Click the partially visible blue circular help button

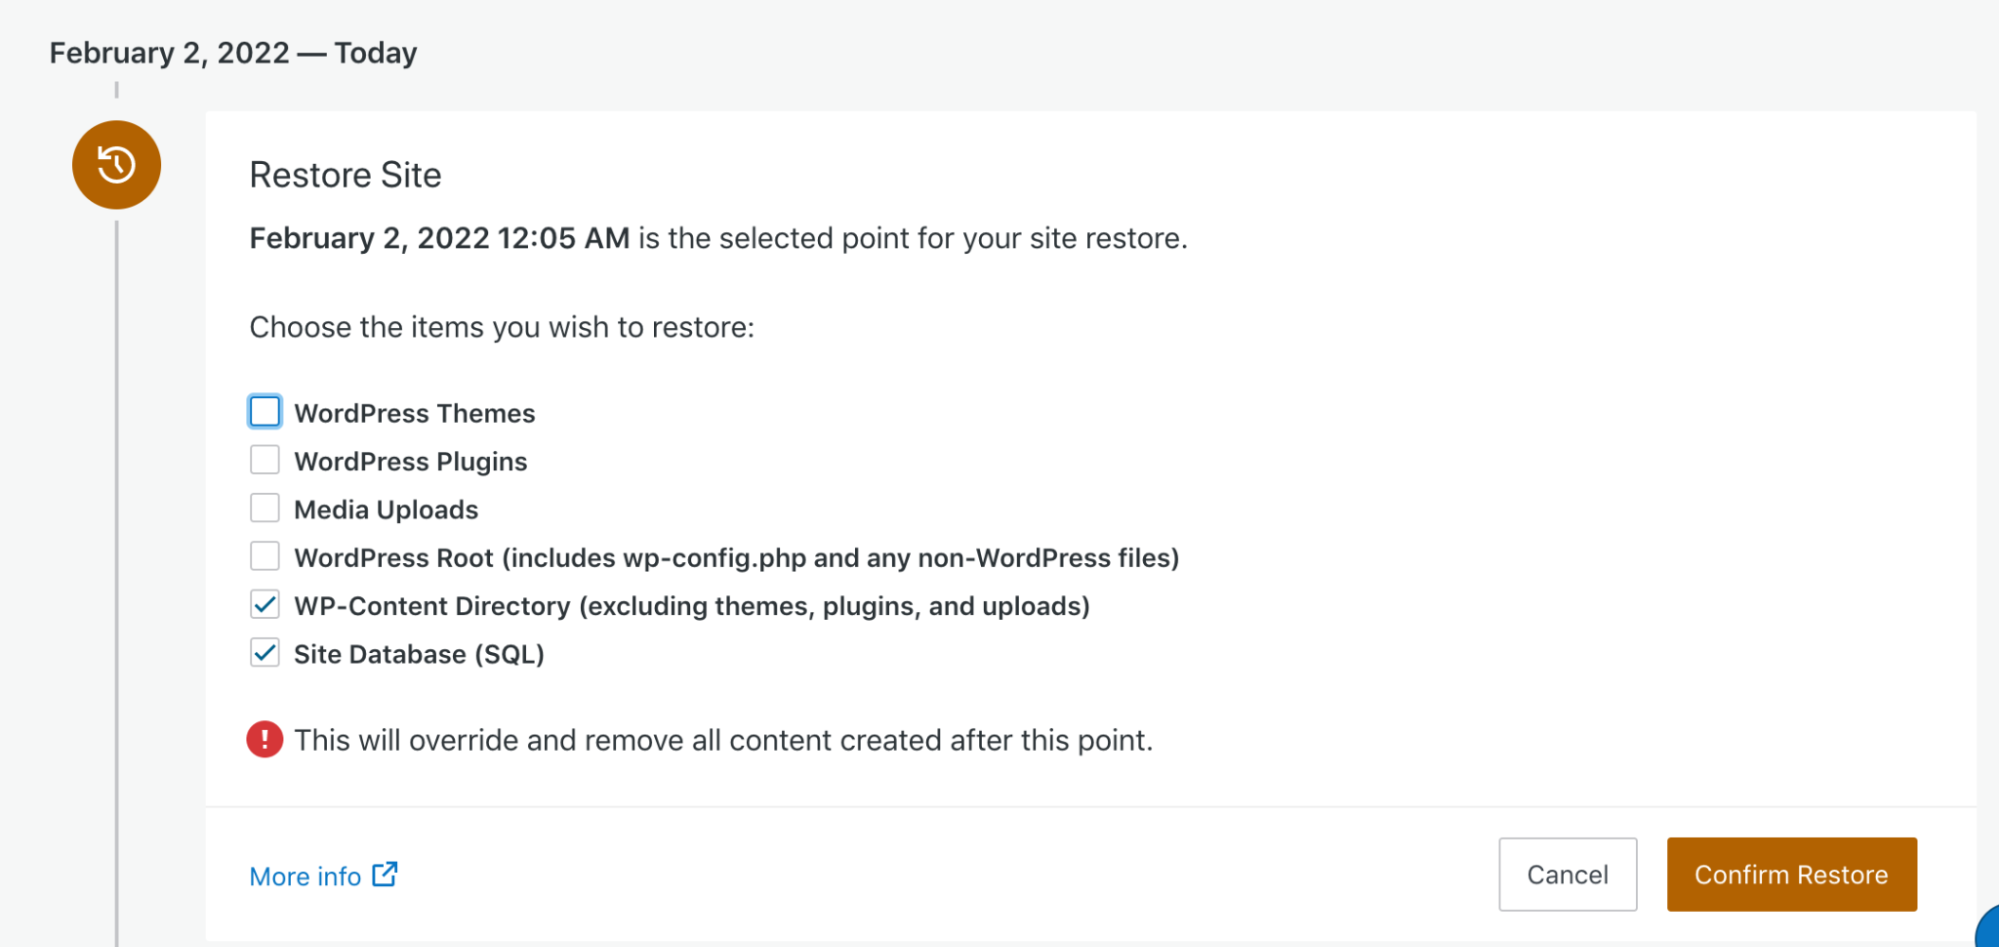click(1989, 931)
